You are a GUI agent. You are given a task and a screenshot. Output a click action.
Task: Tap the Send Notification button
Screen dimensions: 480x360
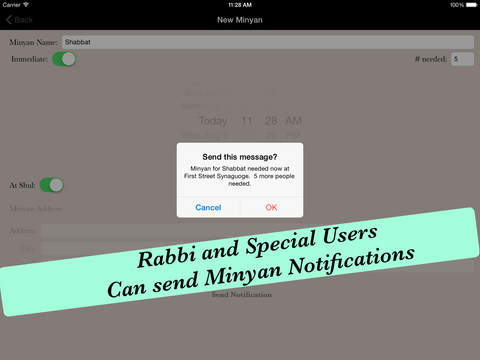coord(242,294)
